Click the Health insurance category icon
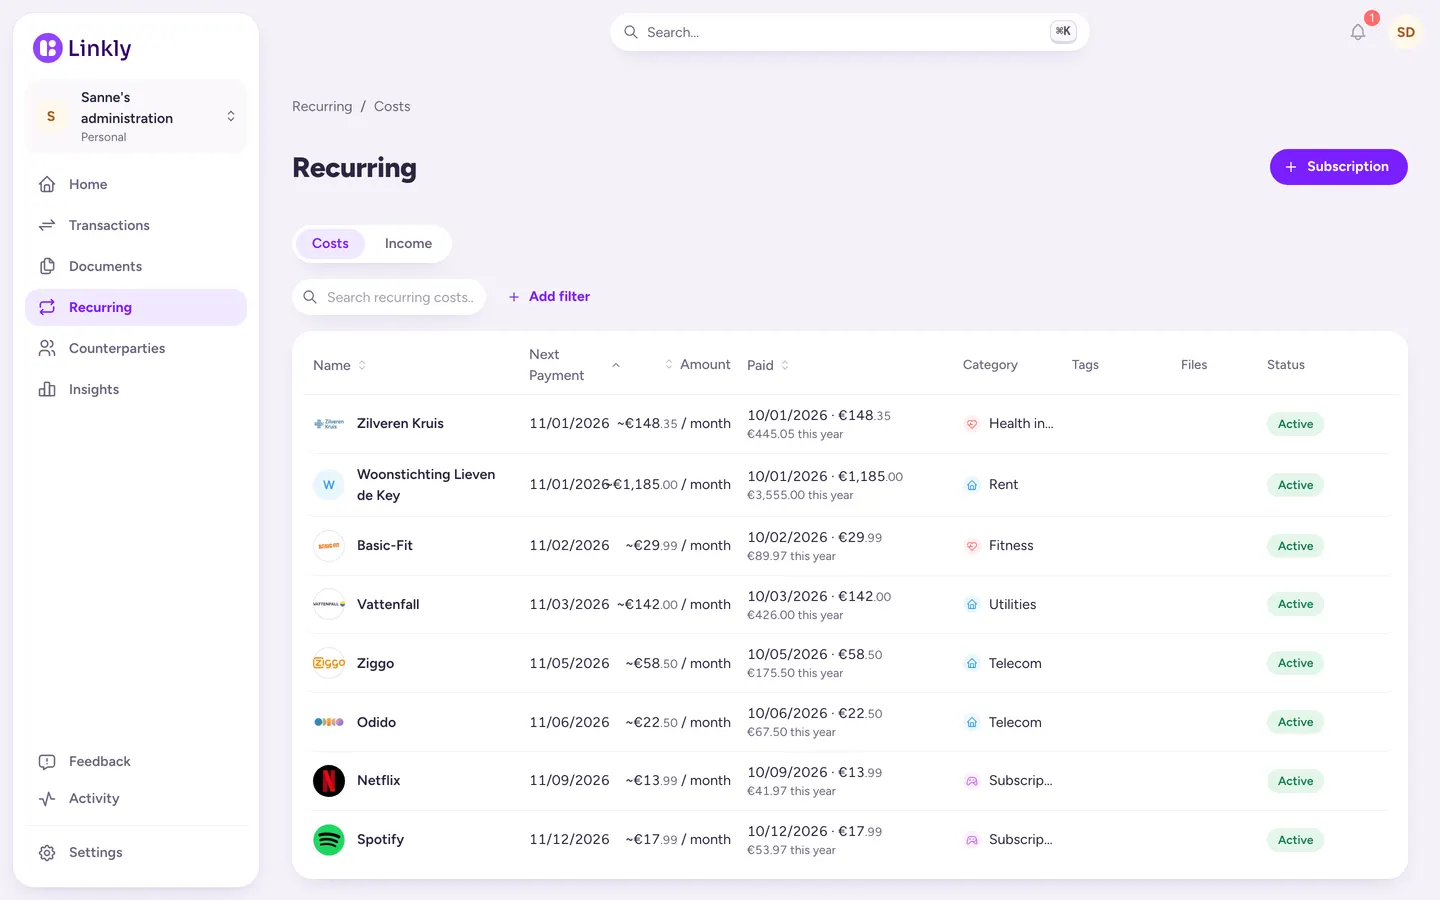This screenshot has width=1440, height=900. [971, 424]
